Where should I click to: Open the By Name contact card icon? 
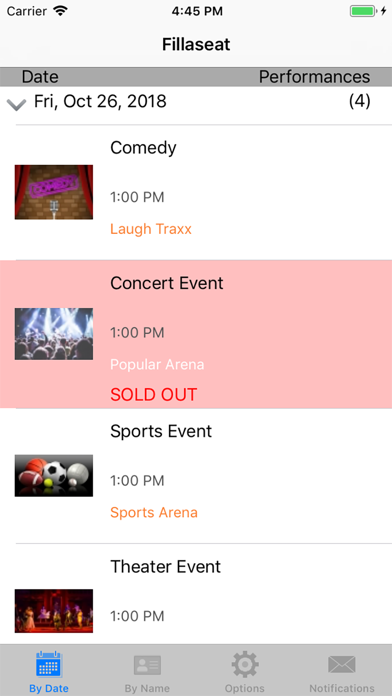(x=147, y=665)
